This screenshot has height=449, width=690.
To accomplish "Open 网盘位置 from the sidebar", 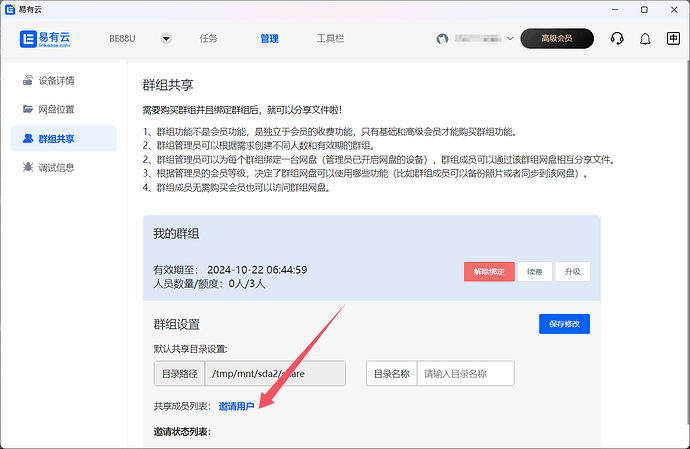I will pyautogui.click(x=57, y=109).
